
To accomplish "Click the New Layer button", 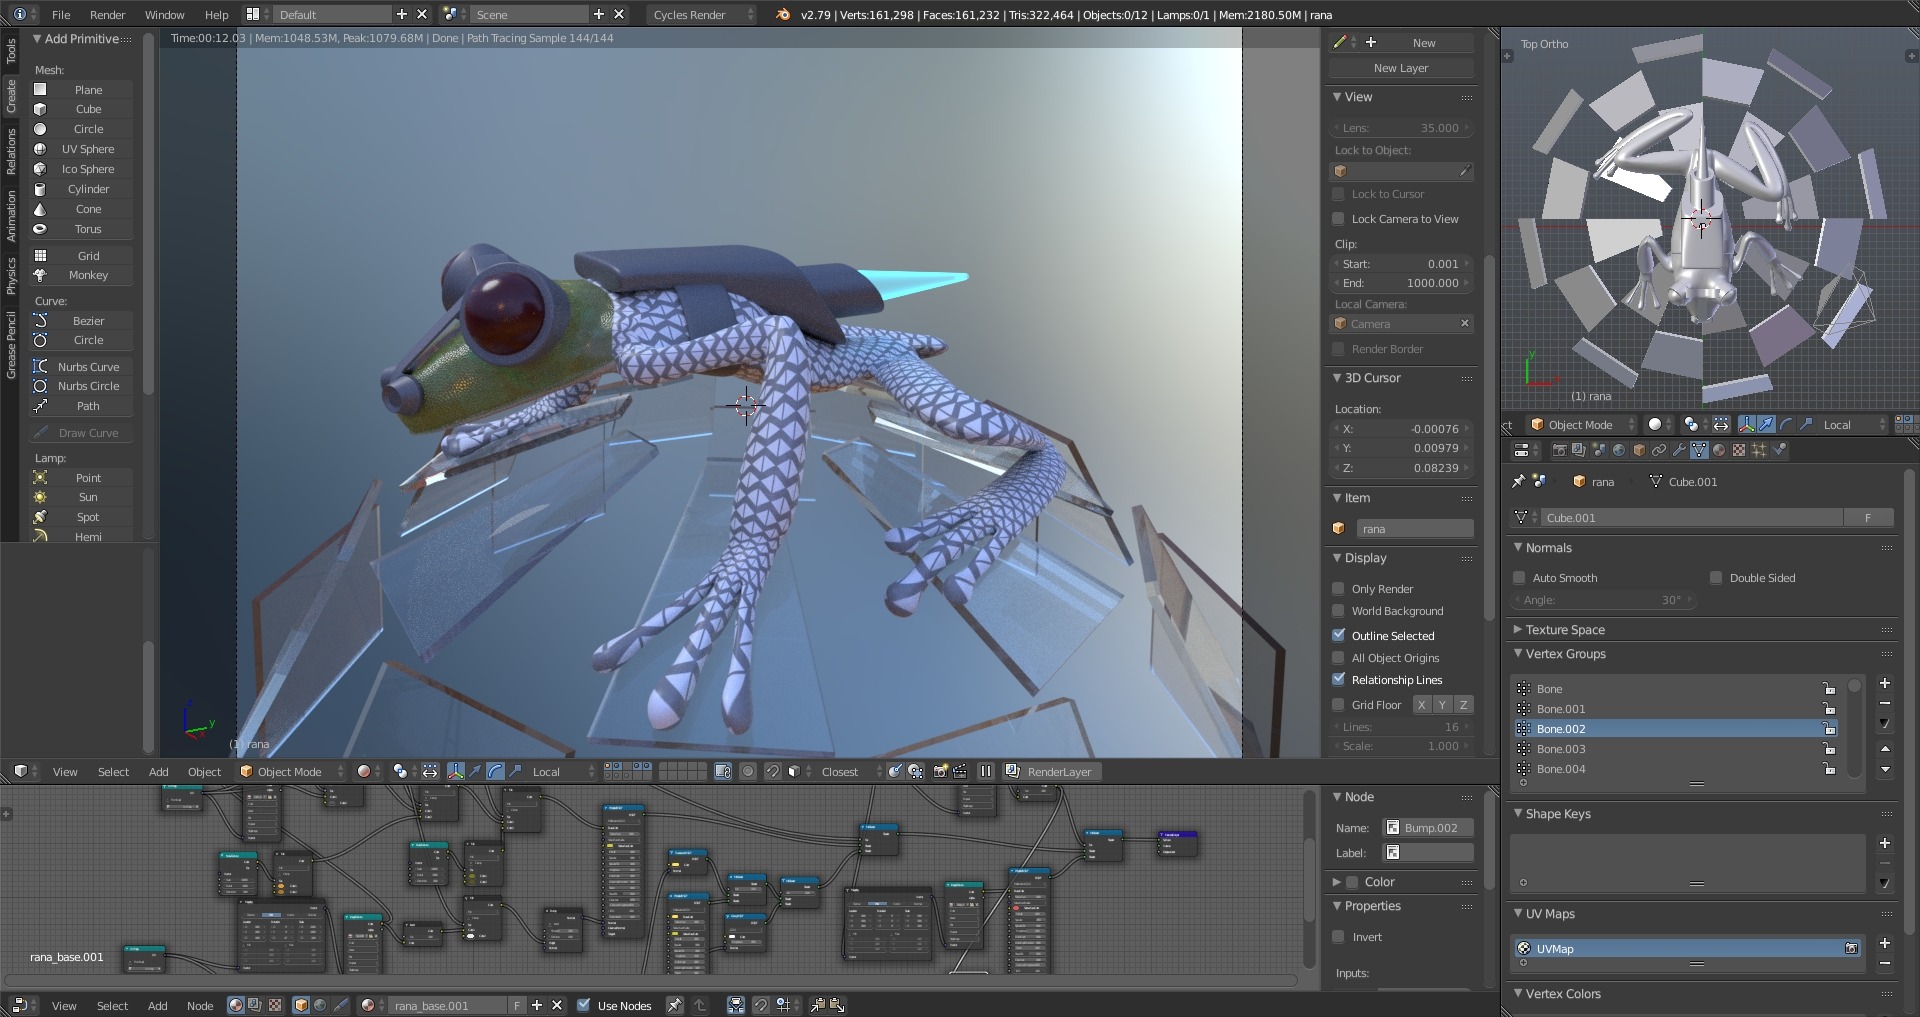I will tap(1401, 68).
